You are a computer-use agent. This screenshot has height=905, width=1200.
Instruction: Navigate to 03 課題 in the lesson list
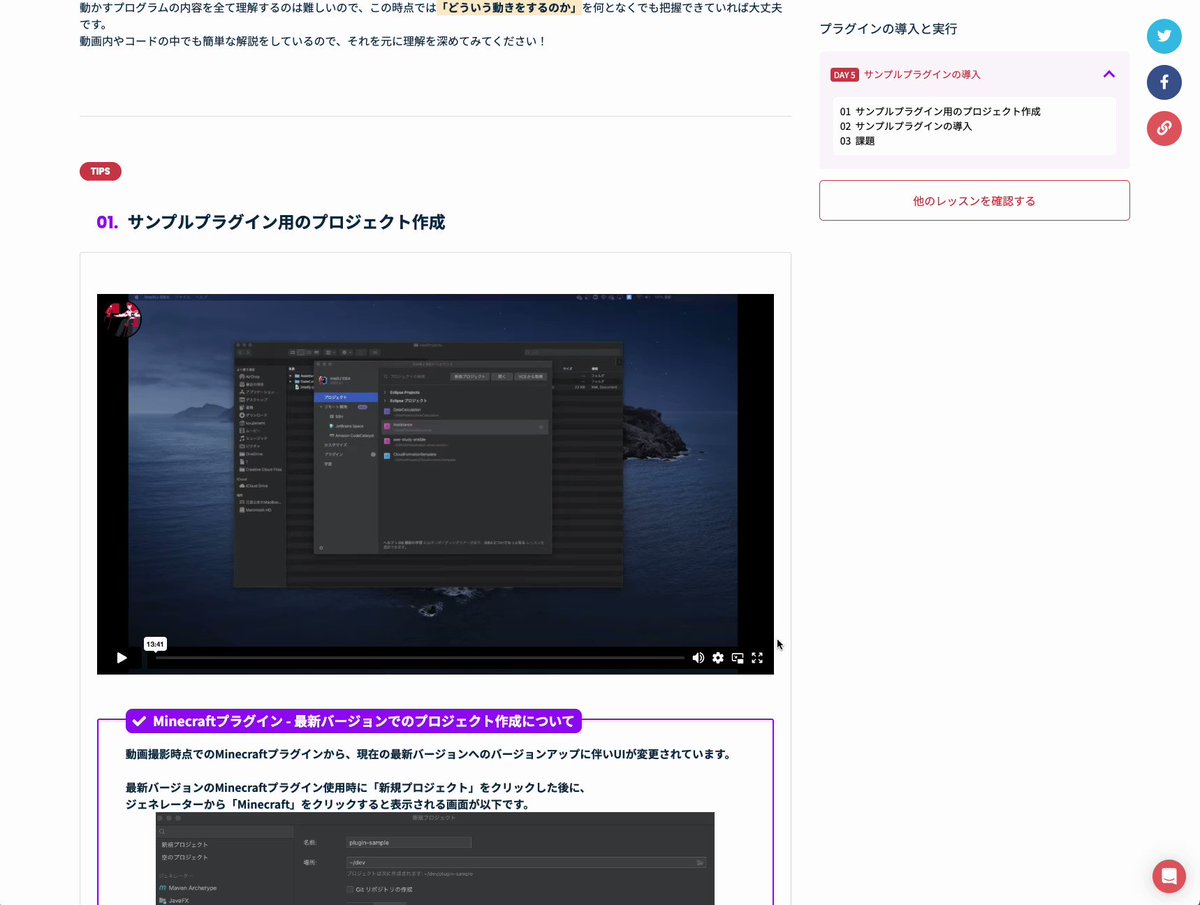(857, 142)
